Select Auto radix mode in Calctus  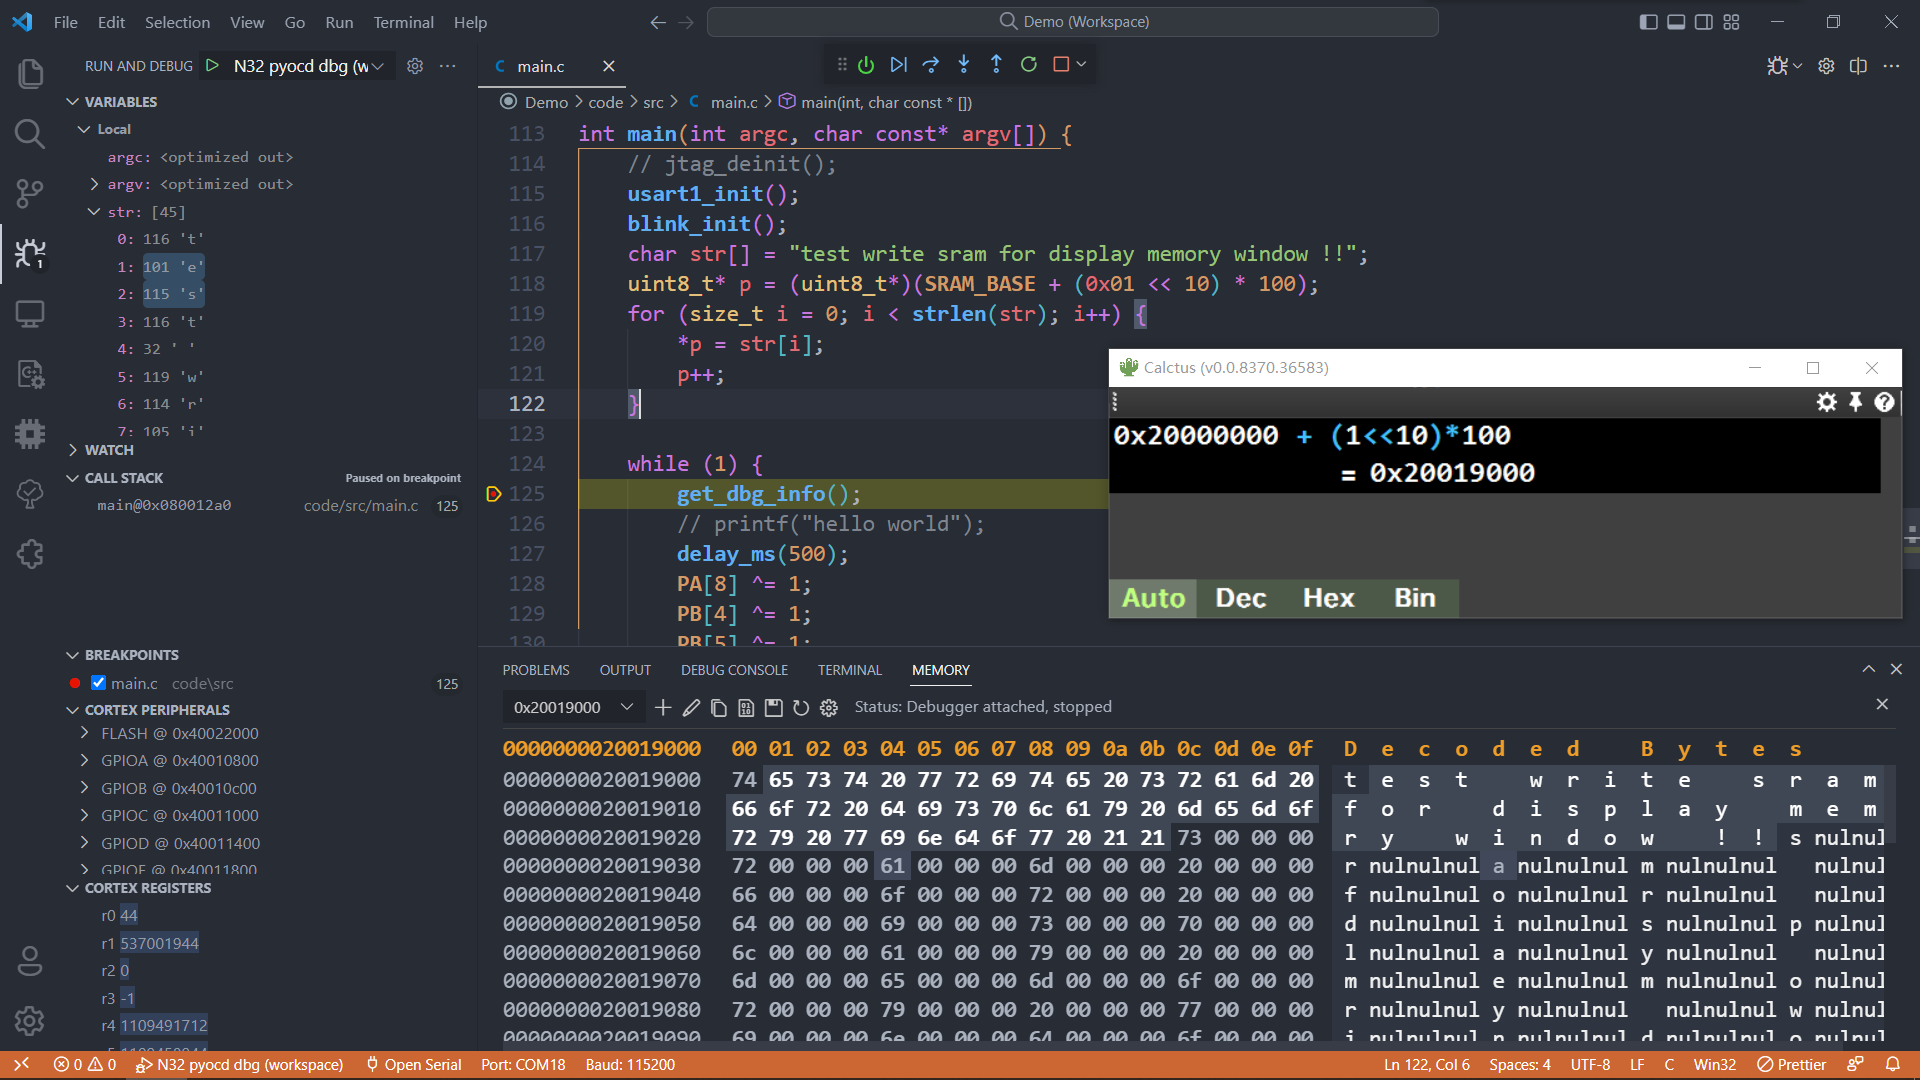1153,598
